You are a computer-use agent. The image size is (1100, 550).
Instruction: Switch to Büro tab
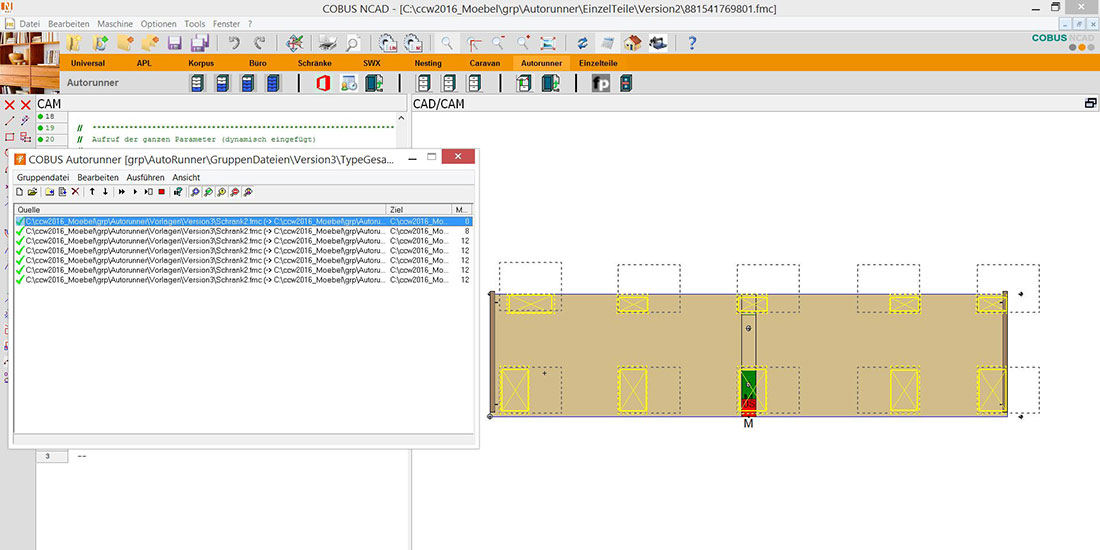pos(258,63)
